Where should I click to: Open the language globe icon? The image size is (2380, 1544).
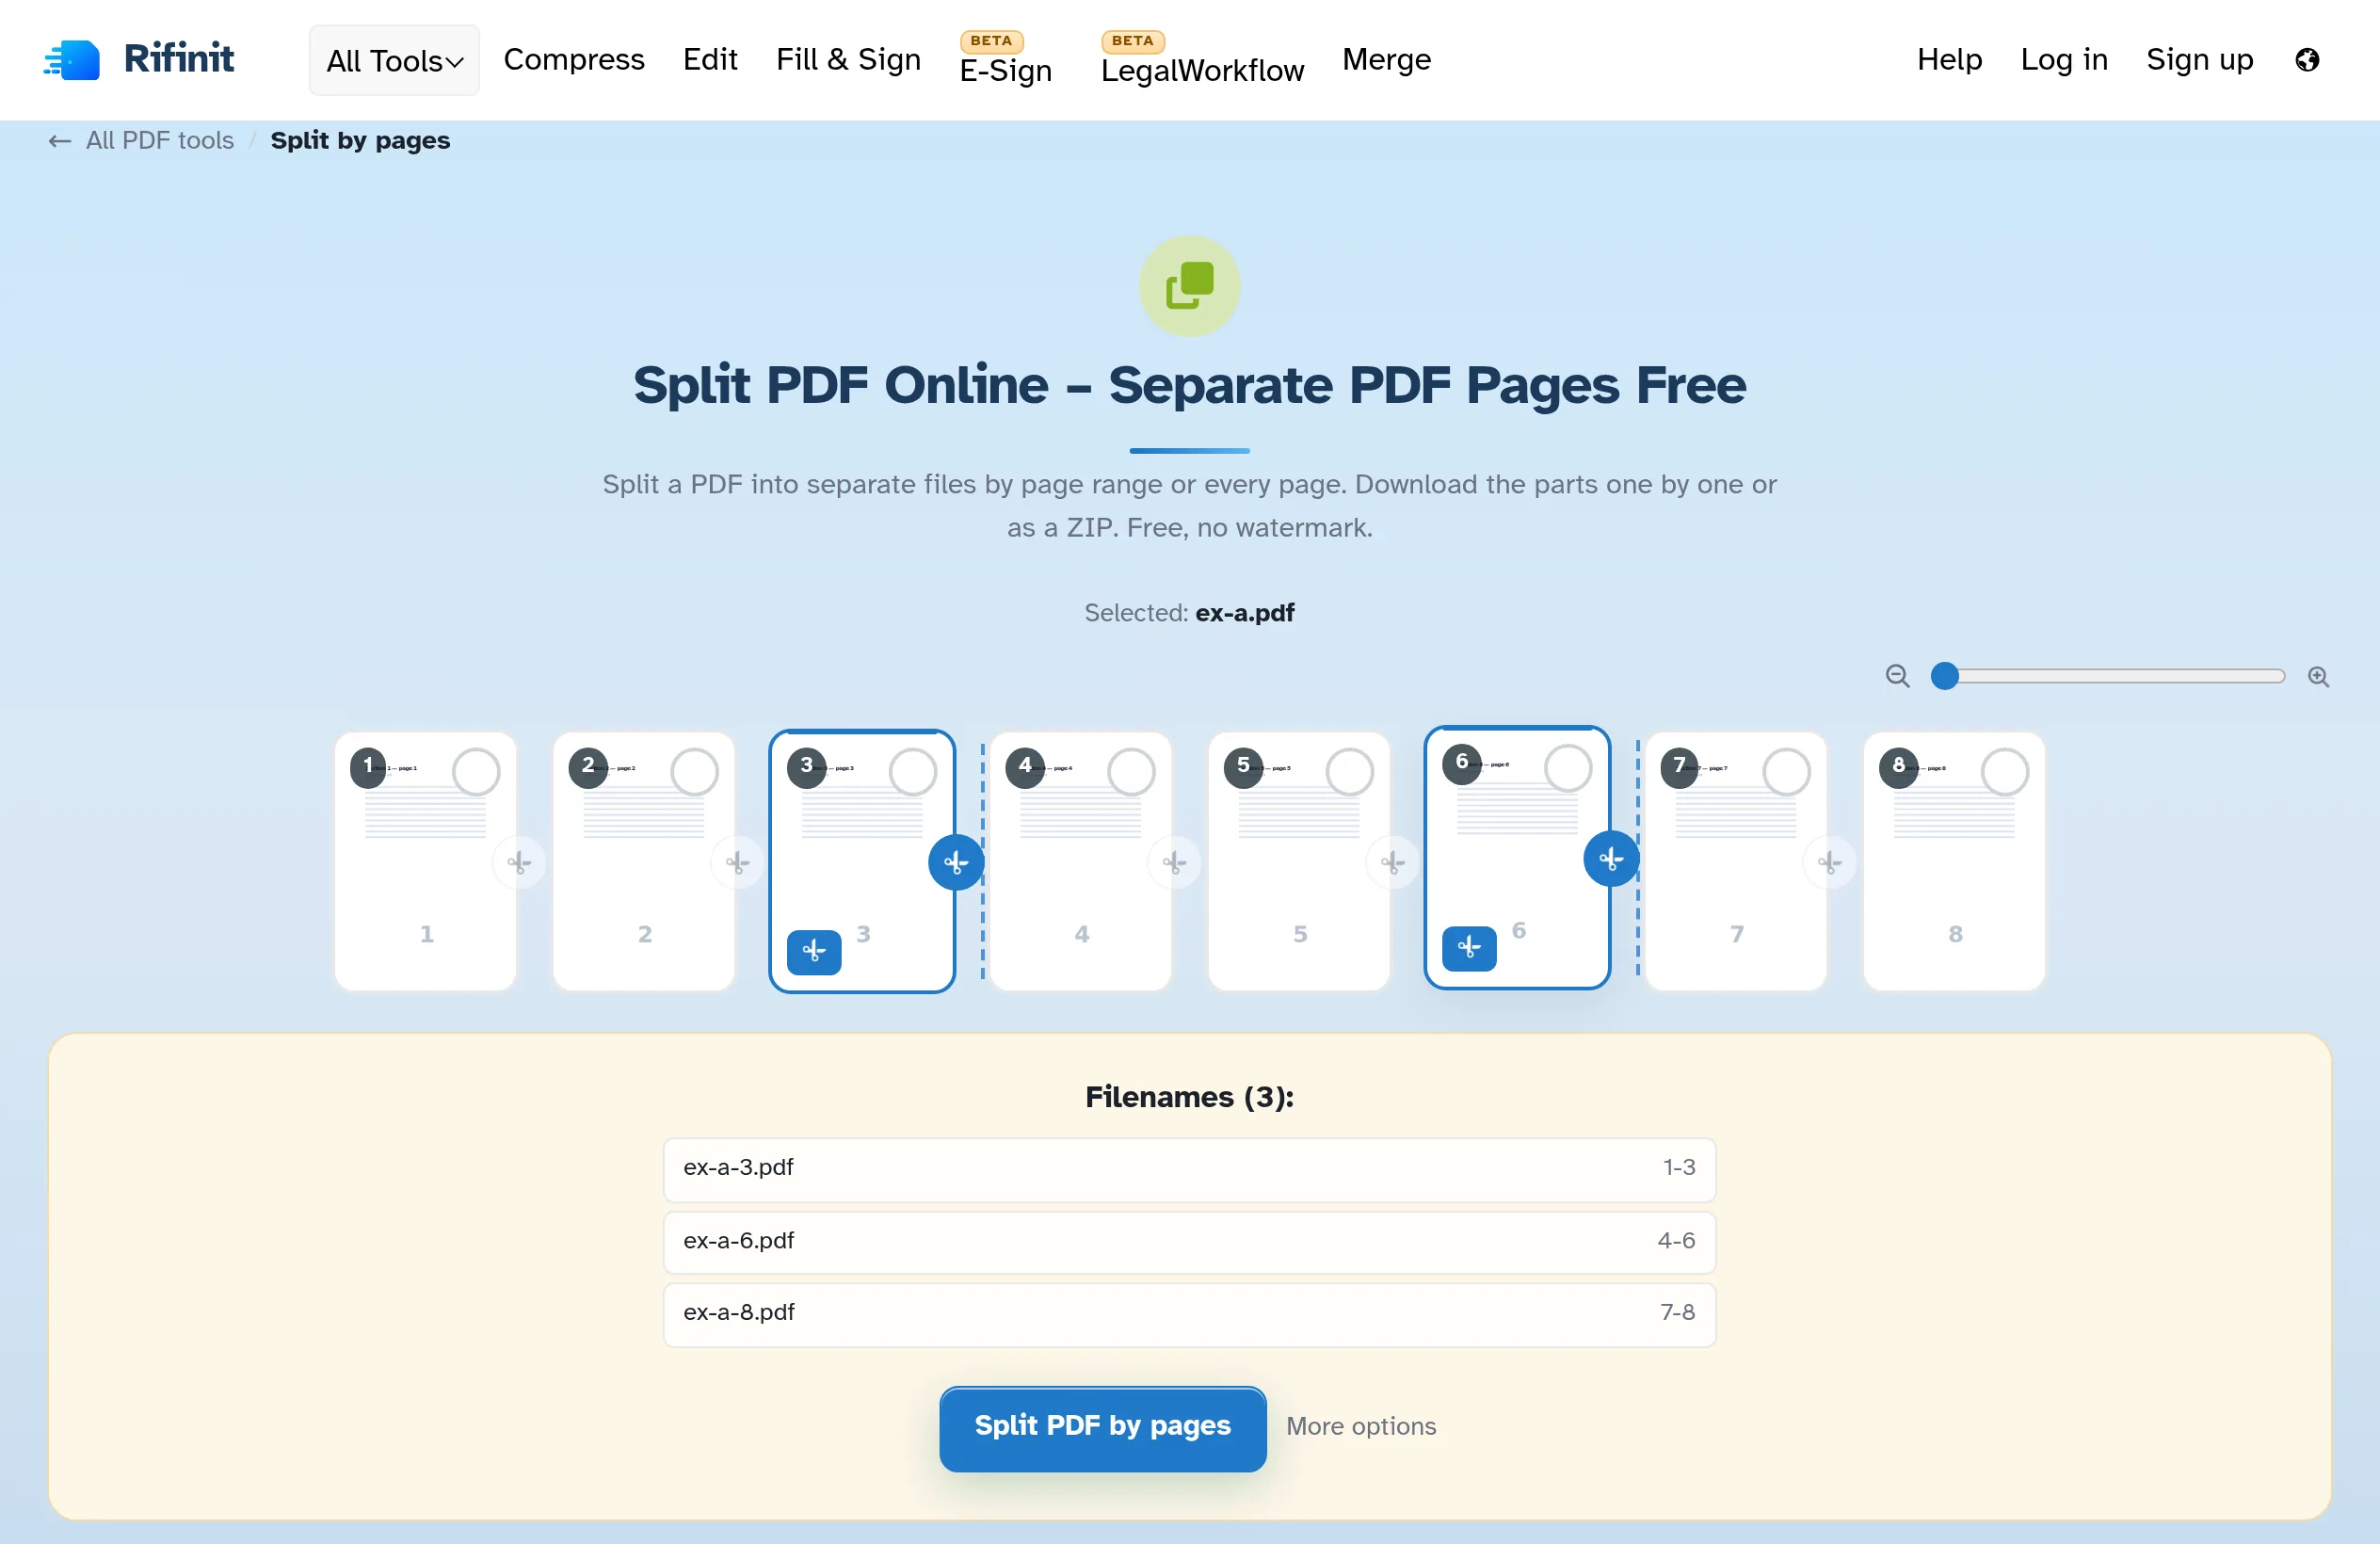click(x=2306, y=60)
